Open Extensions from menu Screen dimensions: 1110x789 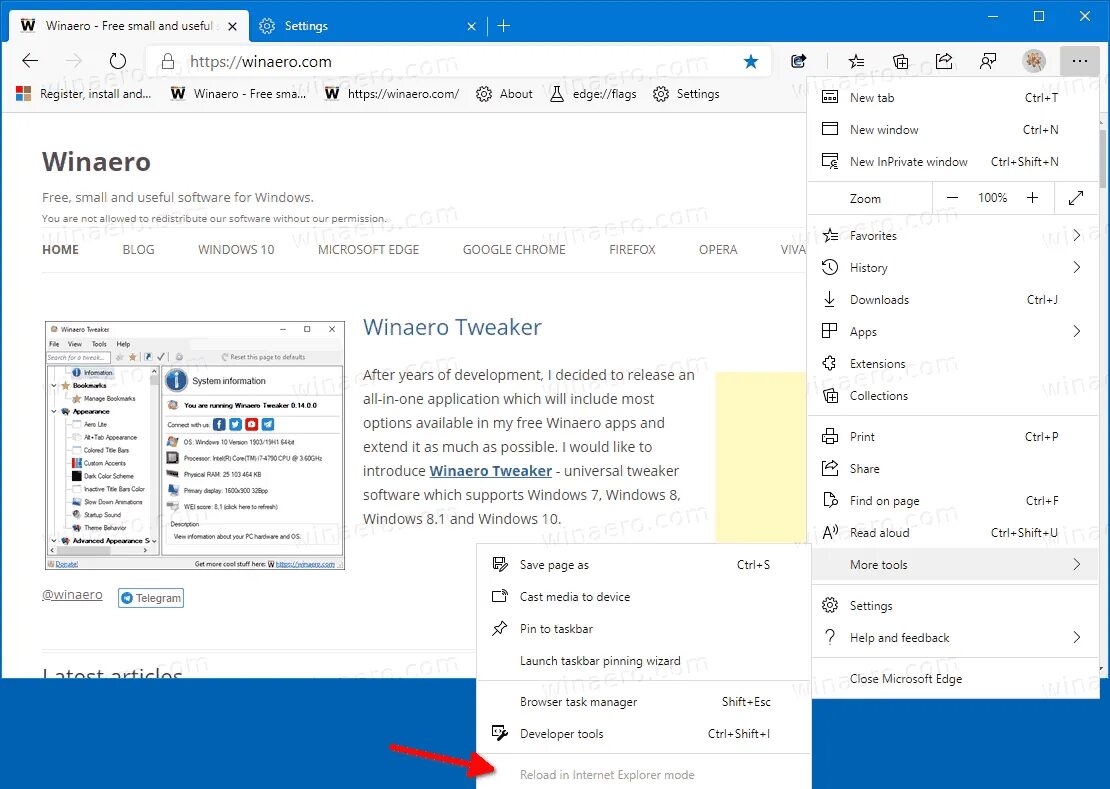[953, 363]
